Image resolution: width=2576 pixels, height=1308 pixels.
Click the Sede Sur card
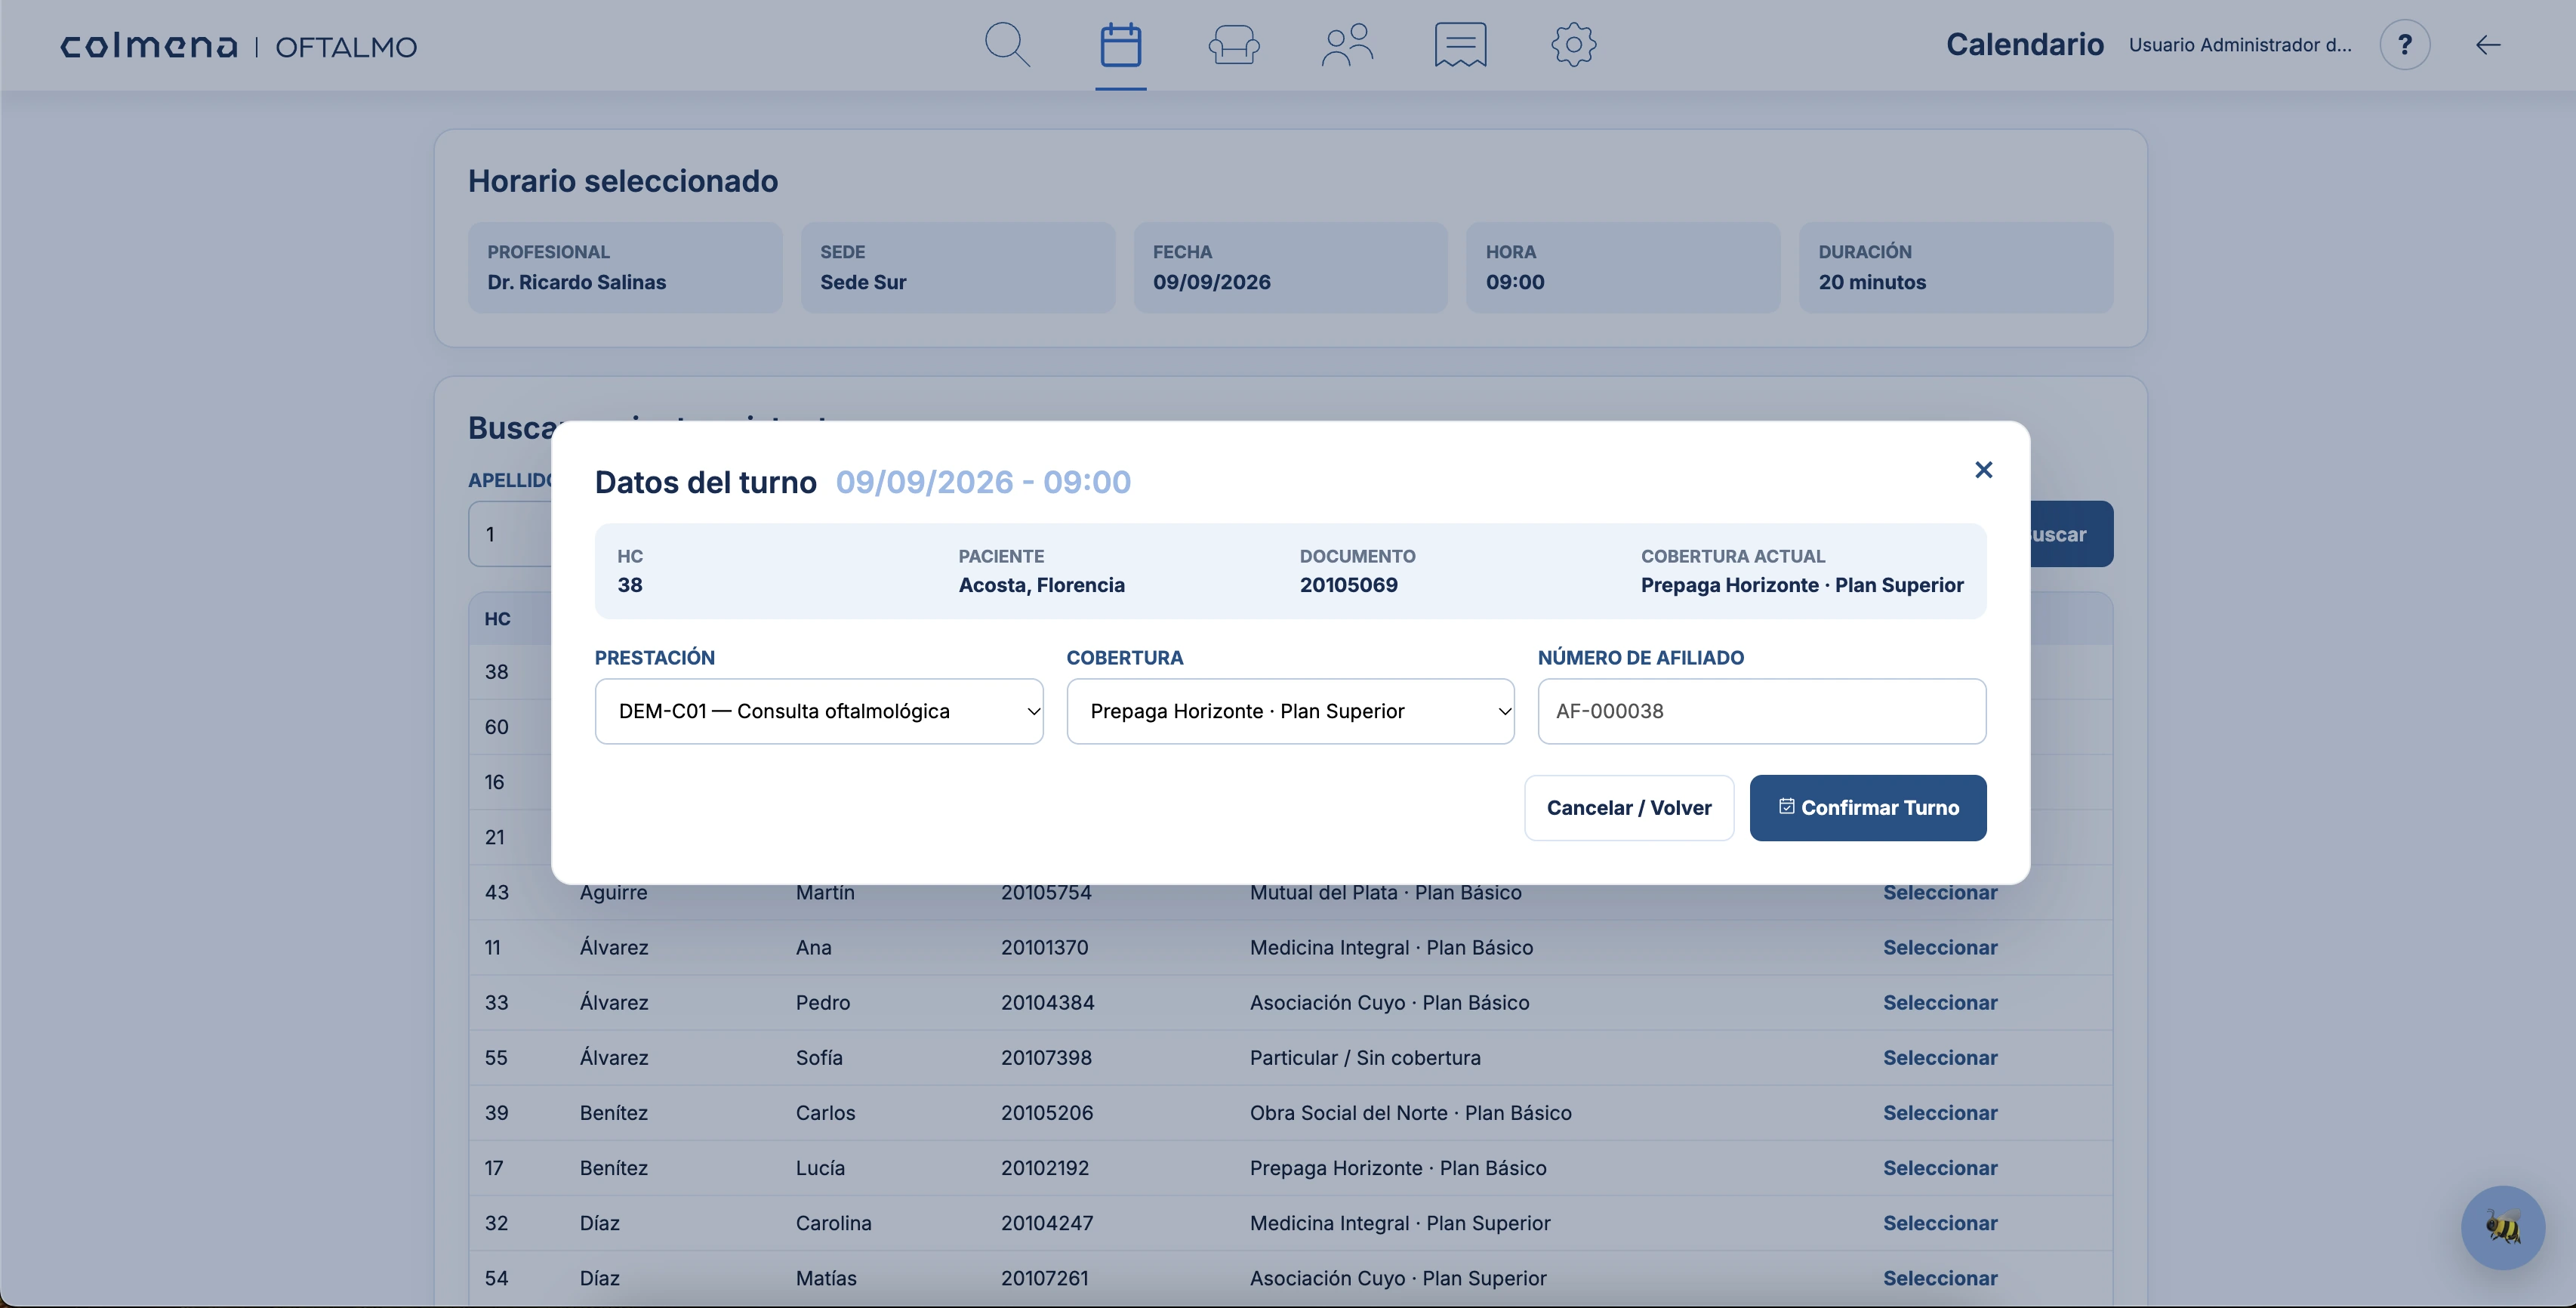point(957,268)
